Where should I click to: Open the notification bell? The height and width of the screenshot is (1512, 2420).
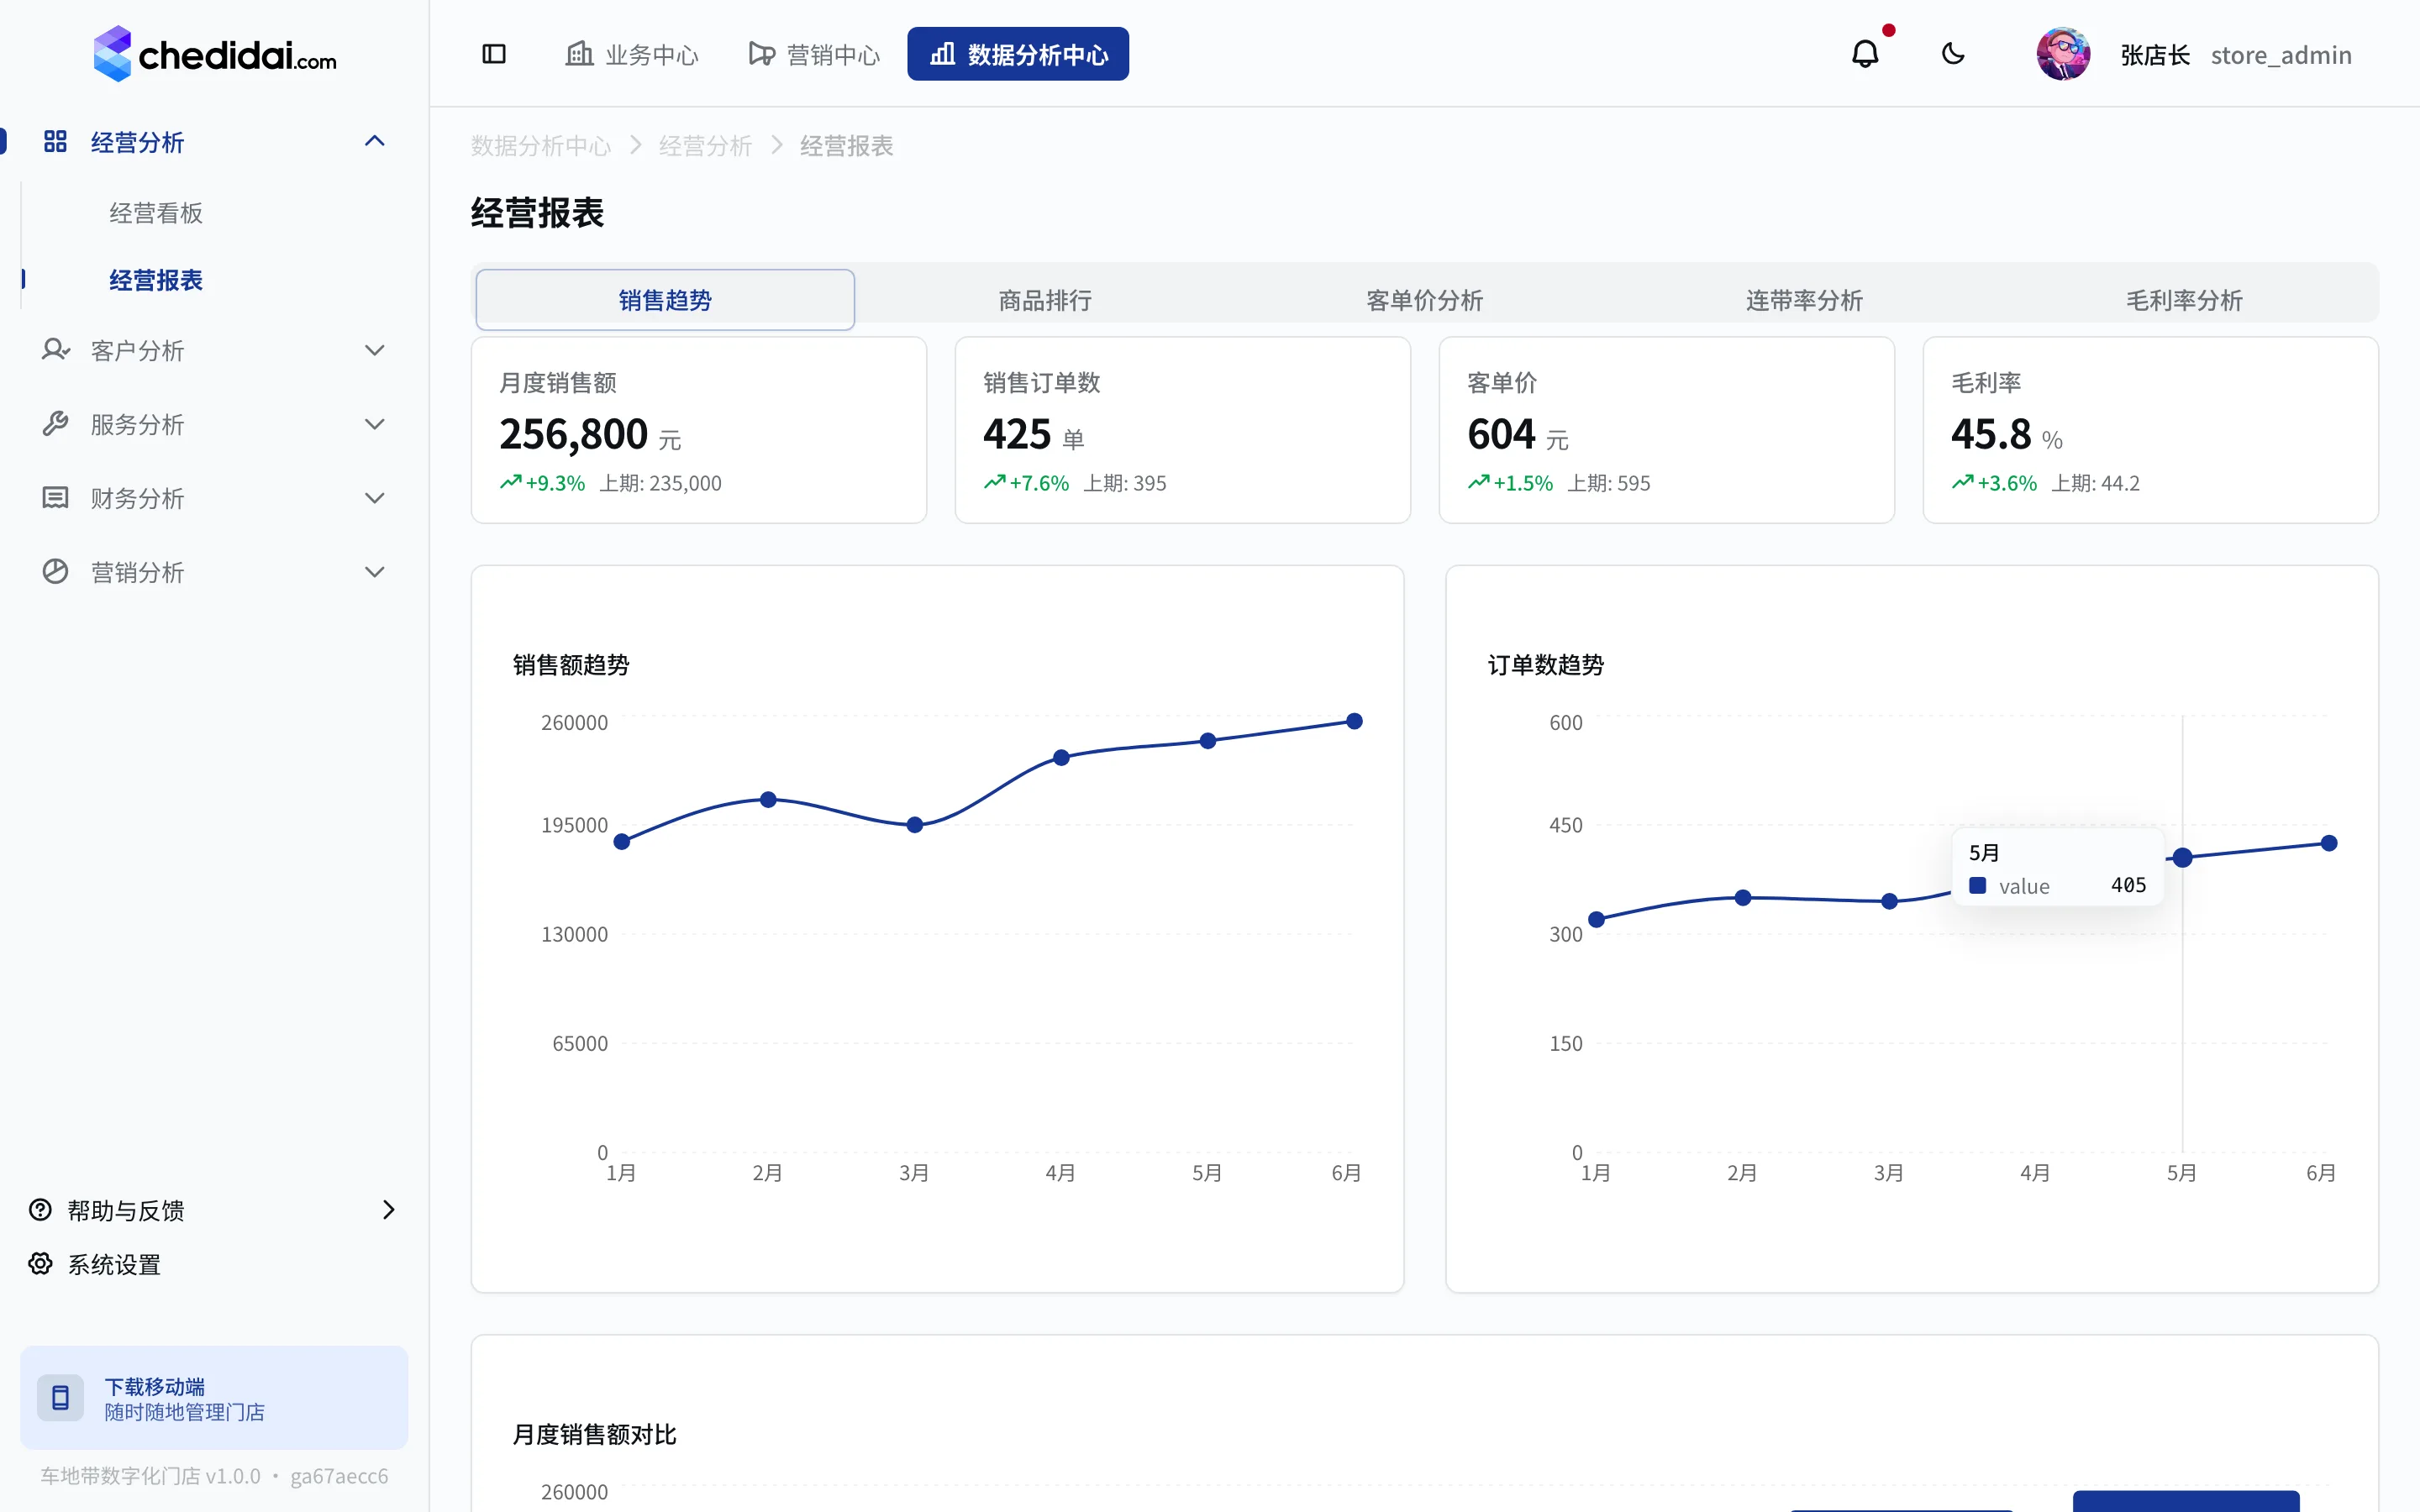(1865, 54)
